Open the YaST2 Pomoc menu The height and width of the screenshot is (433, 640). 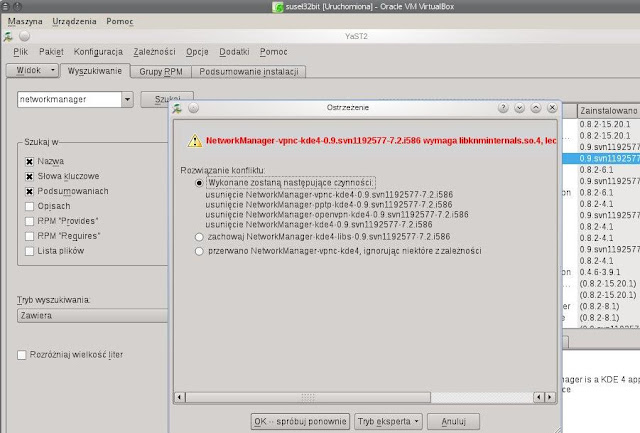coord(273,52)
